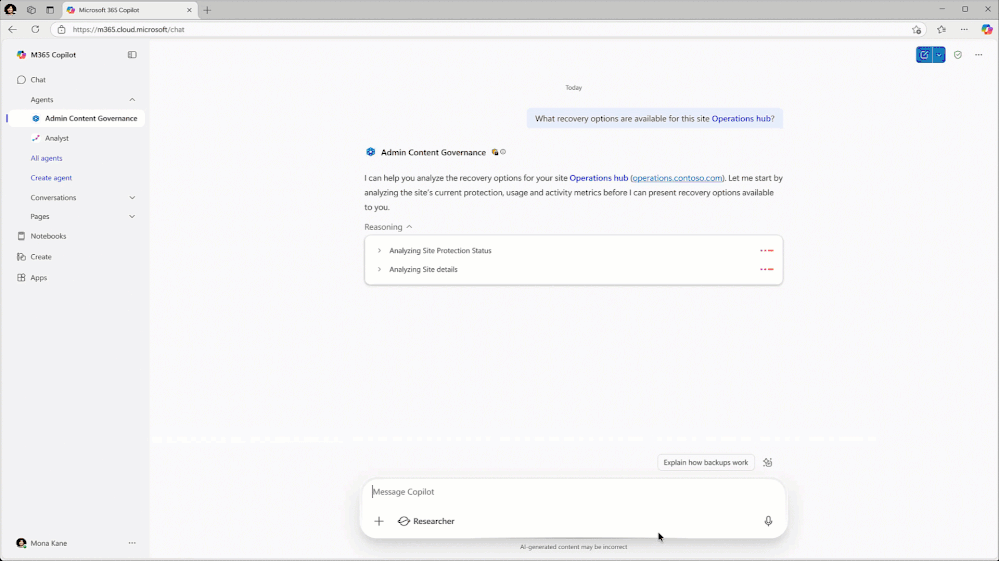Viewport: 999px width, 561px height.
Task: Open the operations.contoso.com link
Action: (677, 178)
